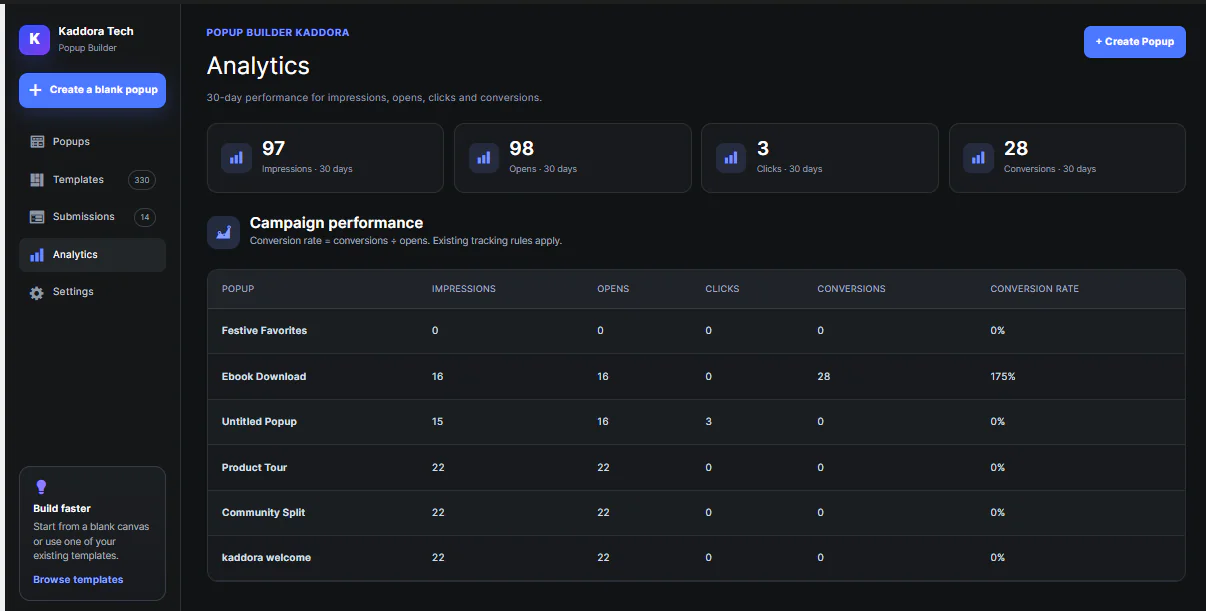
Task: Click the Campaign performance chart icon
Action: (223, 232)
